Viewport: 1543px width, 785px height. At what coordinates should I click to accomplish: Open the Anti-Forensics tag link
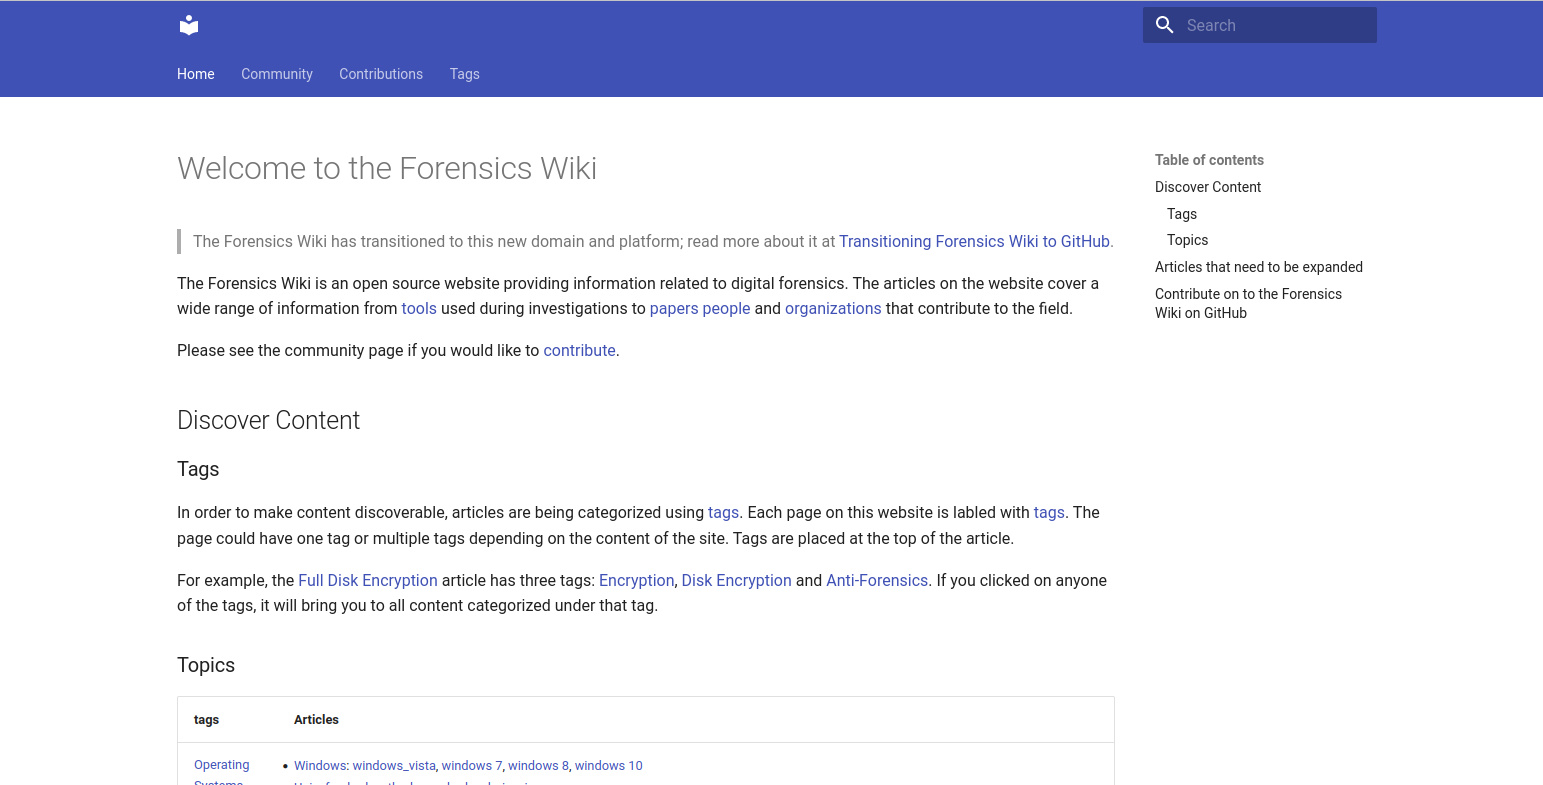pos(877,580)
